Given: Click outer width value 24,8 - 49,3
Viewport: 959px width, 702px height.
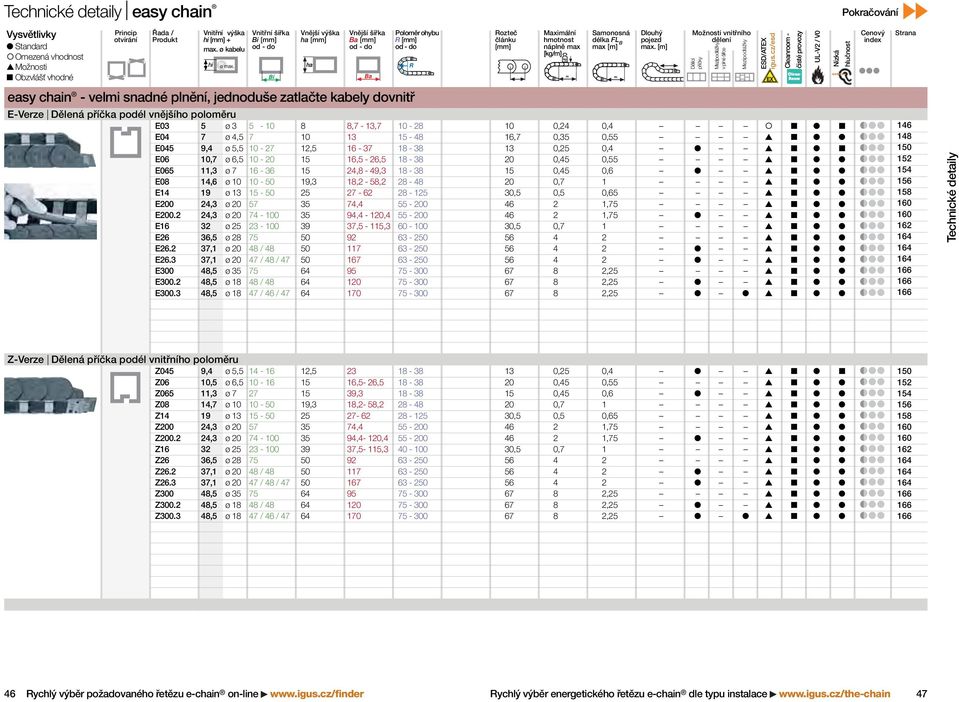Looking at the screenshot, I should point(366,171).
